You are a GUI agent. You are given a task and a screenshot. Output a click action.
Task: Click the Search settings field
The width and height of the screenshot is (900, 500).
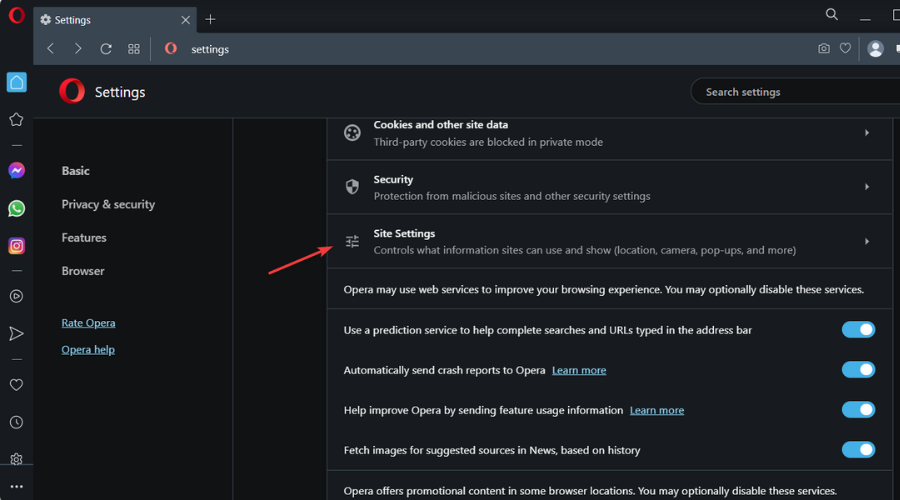pos(795,92)
